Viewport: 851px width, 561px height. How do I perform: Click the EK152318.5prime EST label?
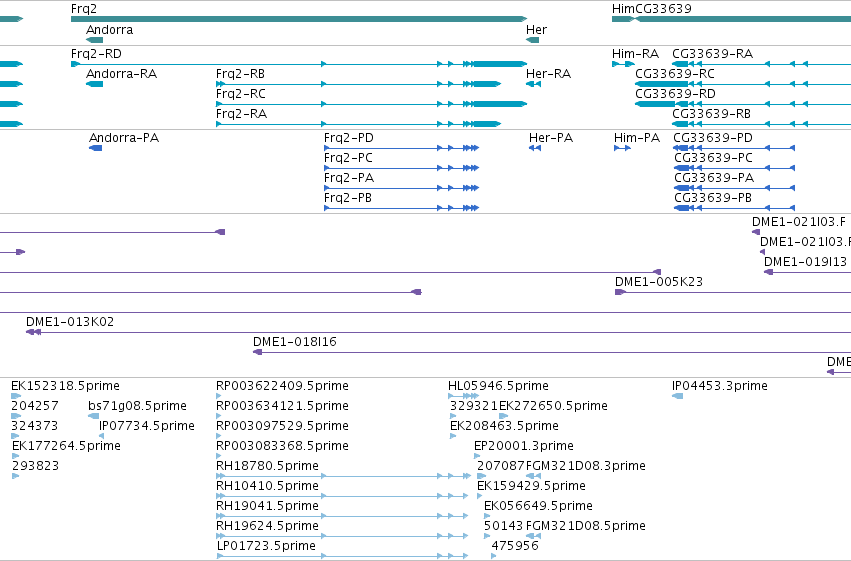65,386
